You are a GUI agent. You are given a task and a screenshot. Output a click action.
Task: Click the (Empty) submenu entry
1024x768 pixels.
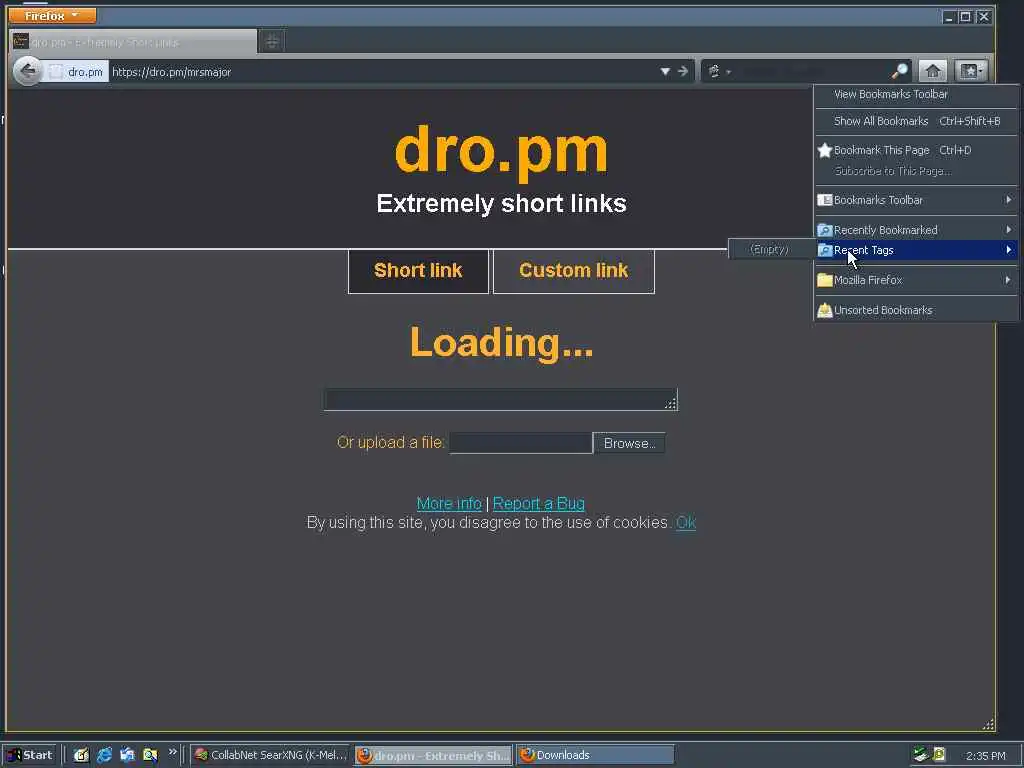(769, 249)
